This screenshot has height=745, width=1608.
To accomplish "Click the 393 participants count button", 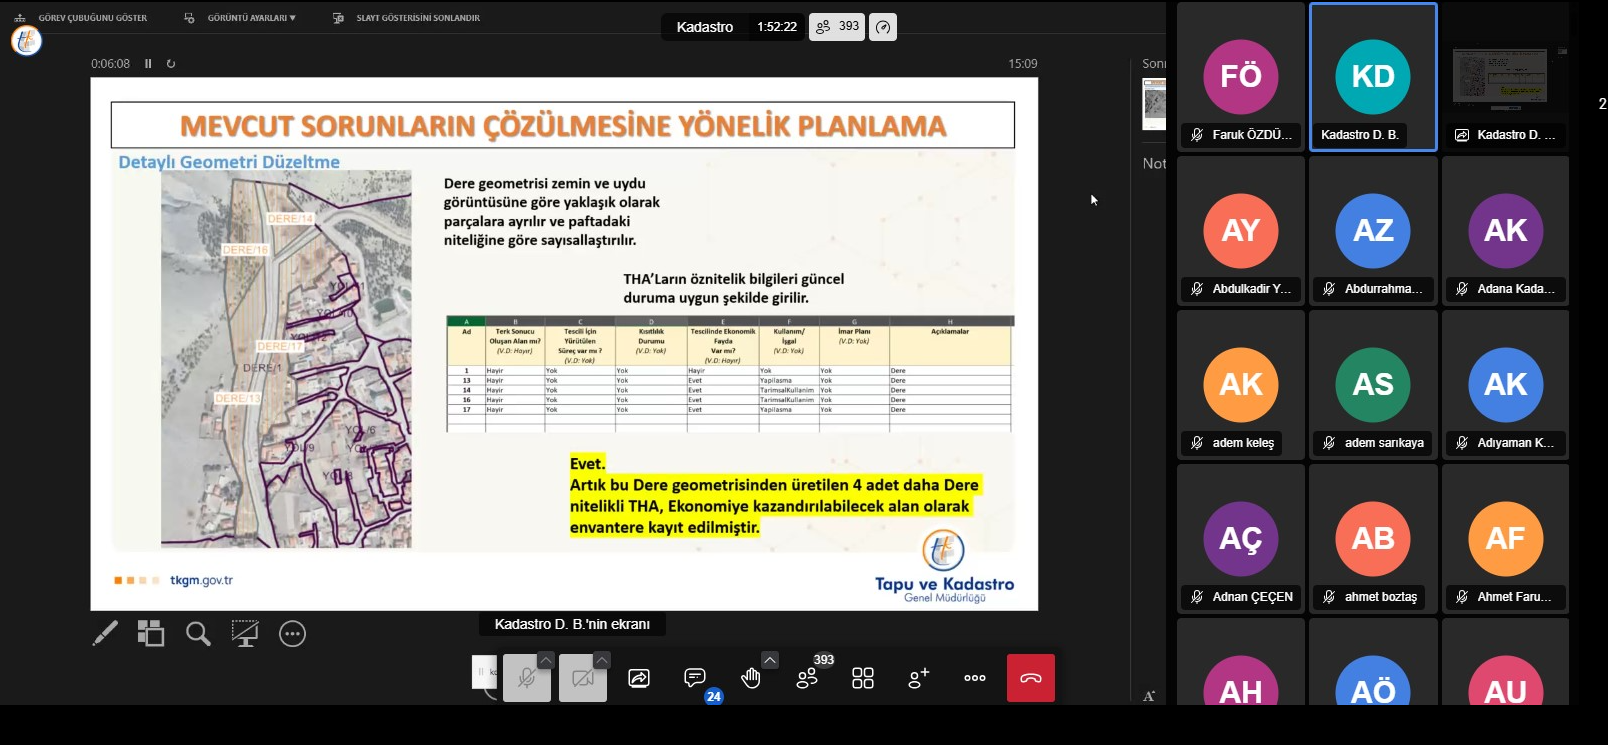I will (x=837, y=27).
